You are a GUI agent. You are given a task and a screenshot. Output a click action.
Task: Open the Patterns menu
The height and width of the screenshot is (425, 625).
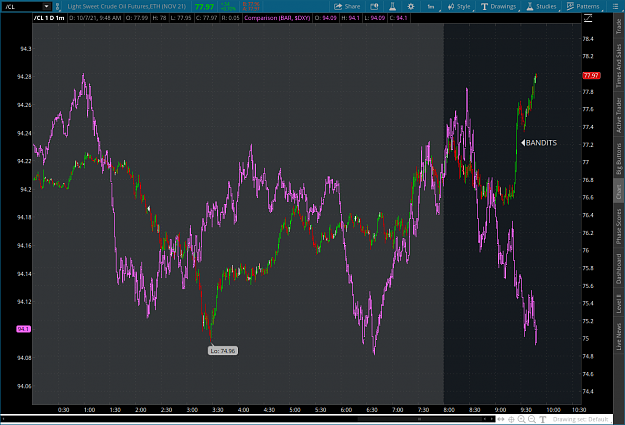point(584,6)
